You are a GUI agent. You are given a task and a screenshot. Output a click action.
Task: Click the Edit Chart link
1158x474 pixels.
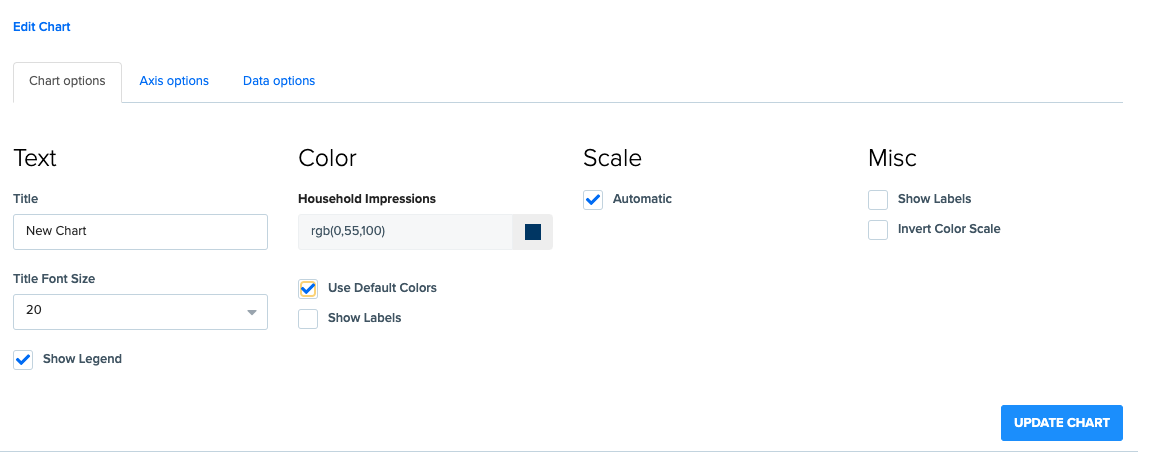coord(41,27)
